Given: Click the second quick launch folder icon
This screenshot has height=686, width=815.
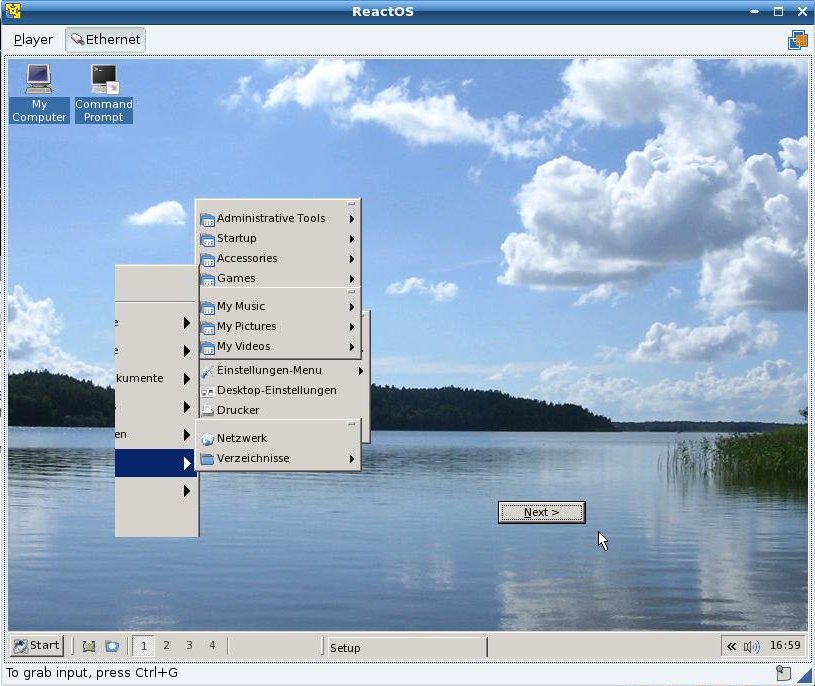Looking at the screenshot, I should (x=112, y=646).
